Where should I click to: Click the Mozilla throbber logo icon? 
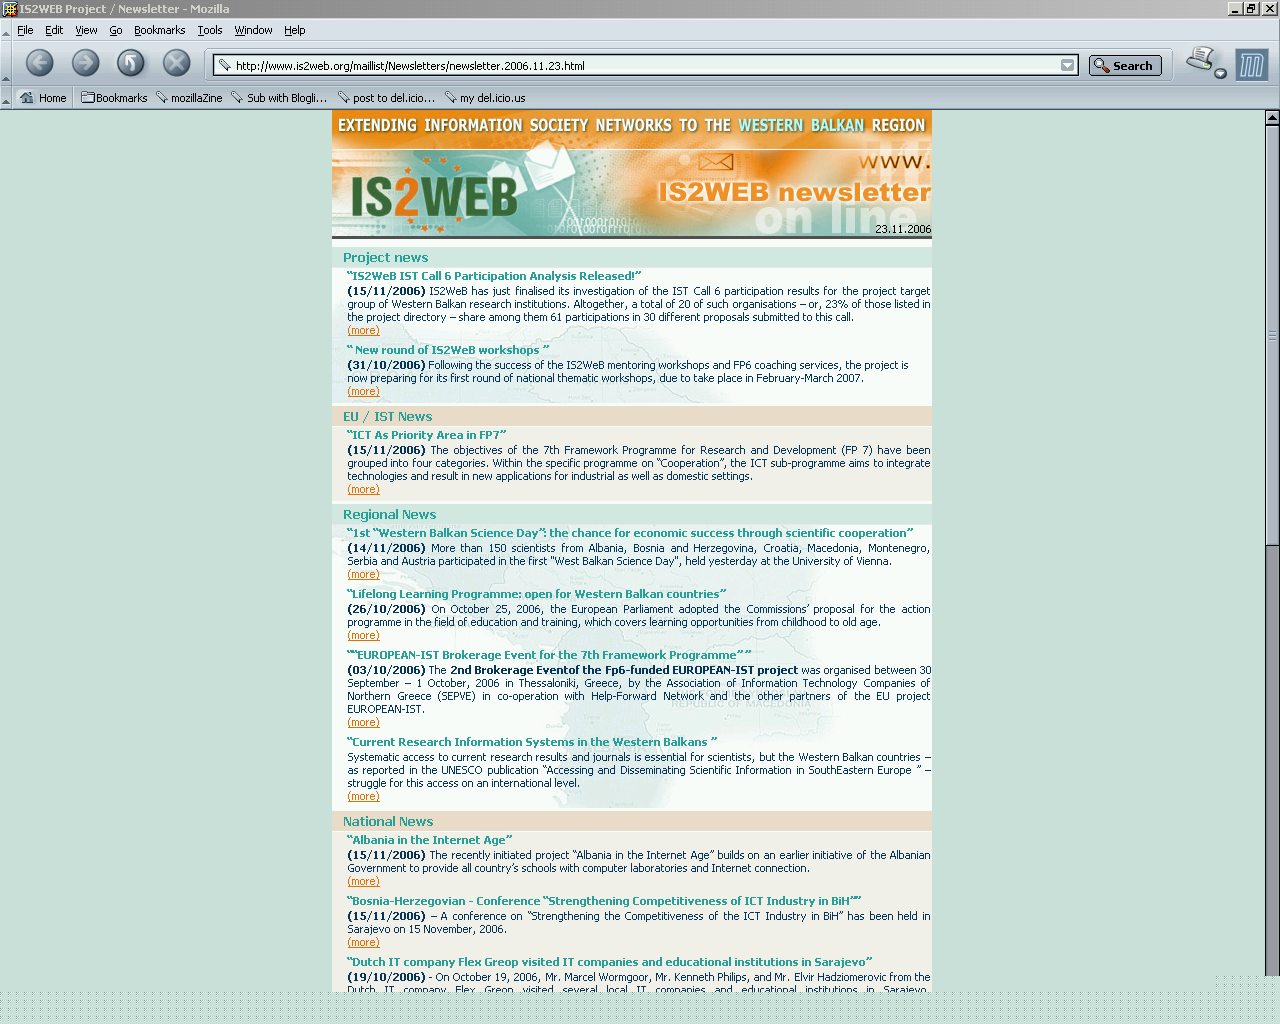pyautogui.click(x=1251, y=65)
